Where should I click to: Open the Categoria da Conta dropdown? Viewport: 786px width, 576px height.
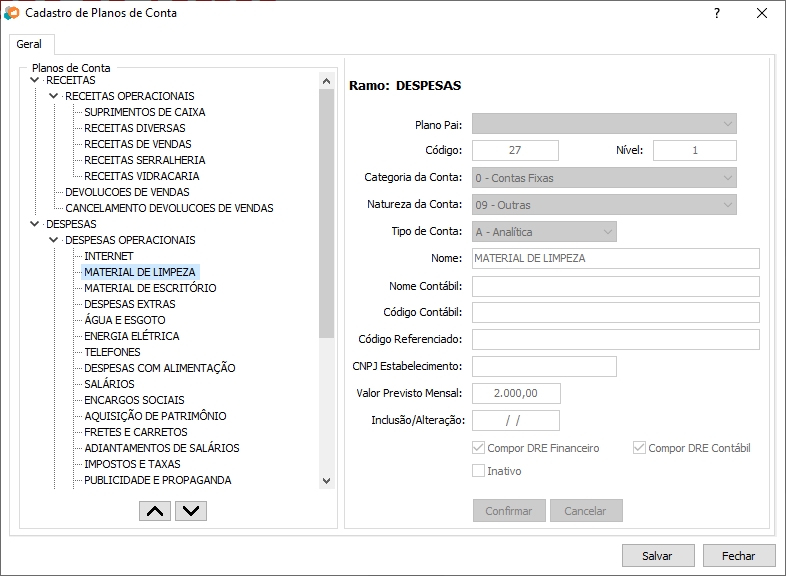click(604, 178)
